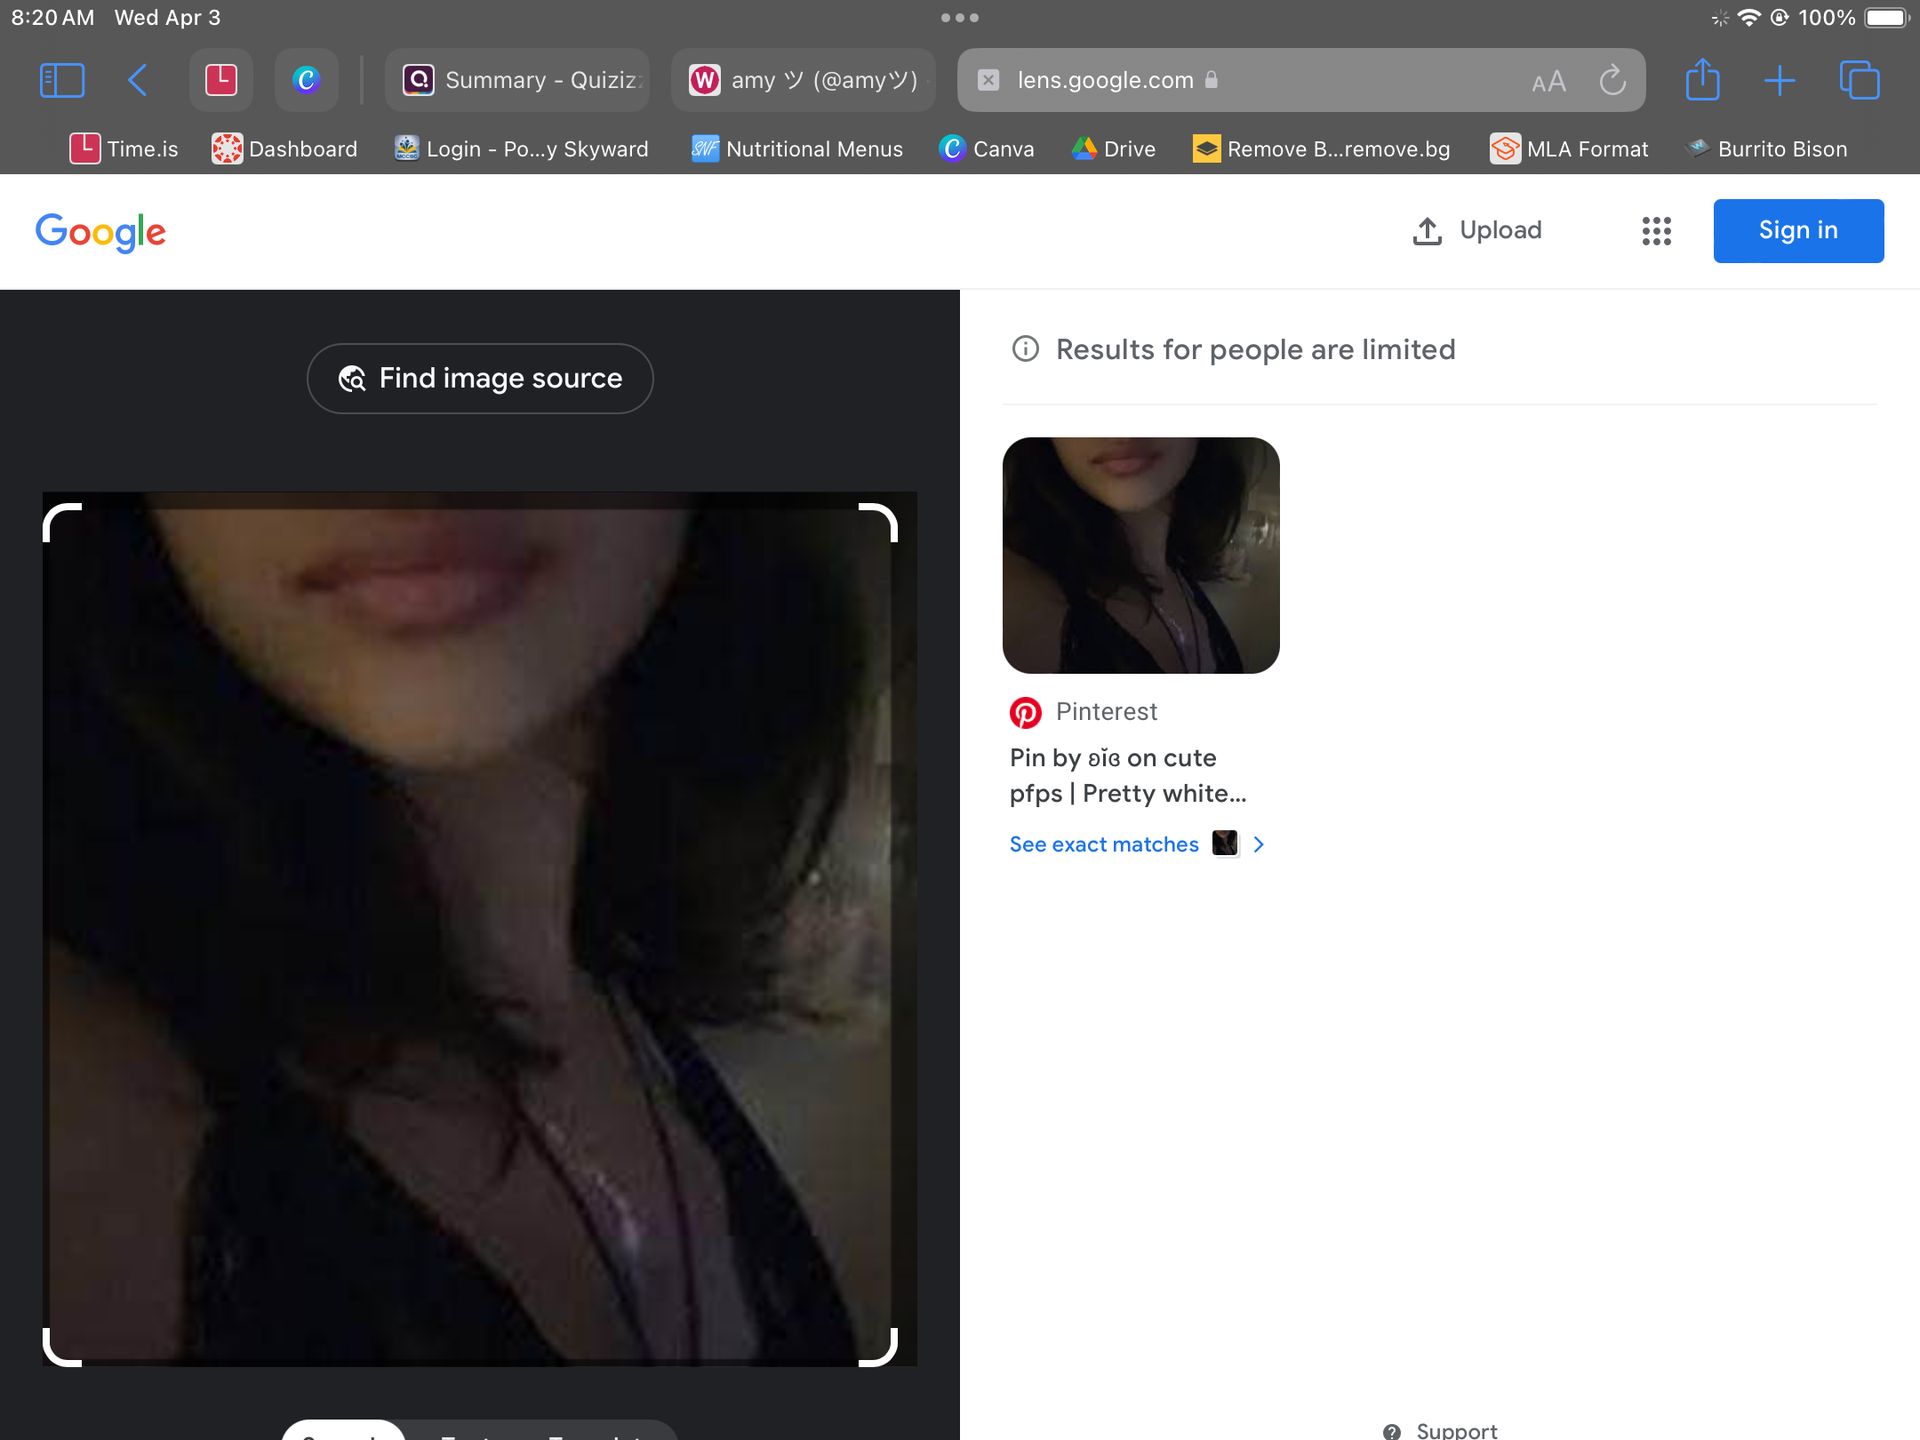Open the AA reader view menu
This screenshot has height=1440, width=1920.
pyautogui.click(x=1548, y=82)
